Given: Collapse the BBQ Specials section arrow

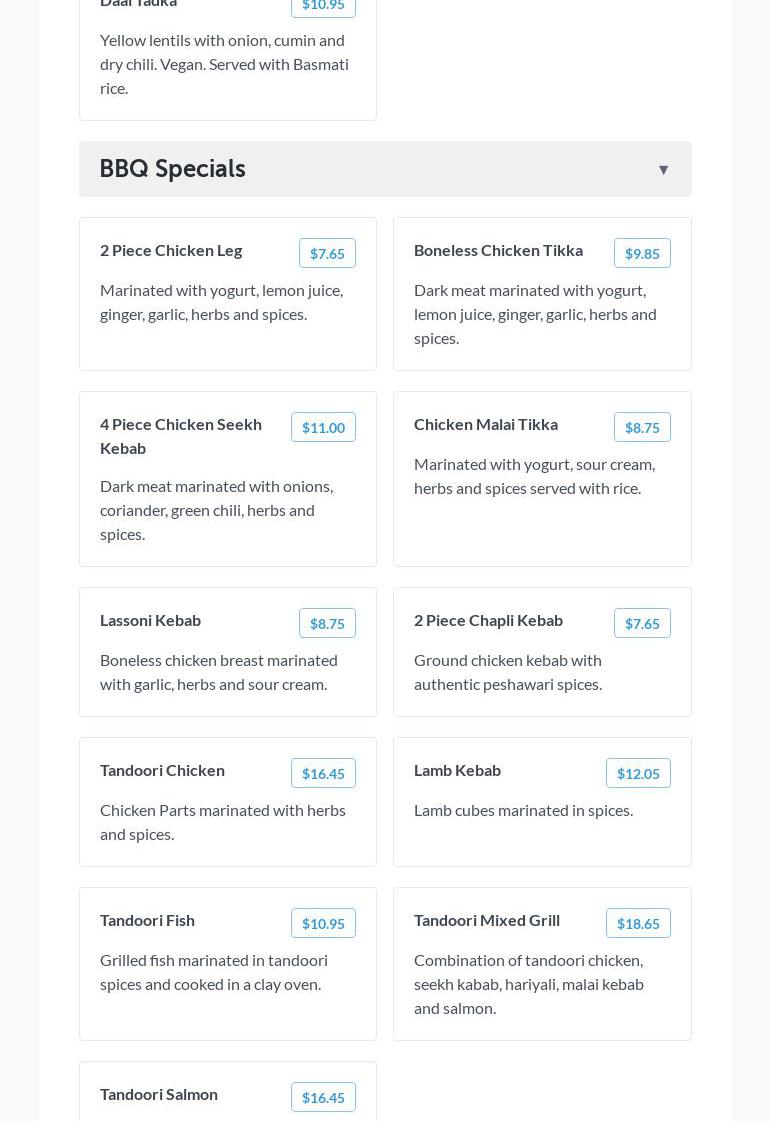Looking at the screenshot, I should [663, 170].
